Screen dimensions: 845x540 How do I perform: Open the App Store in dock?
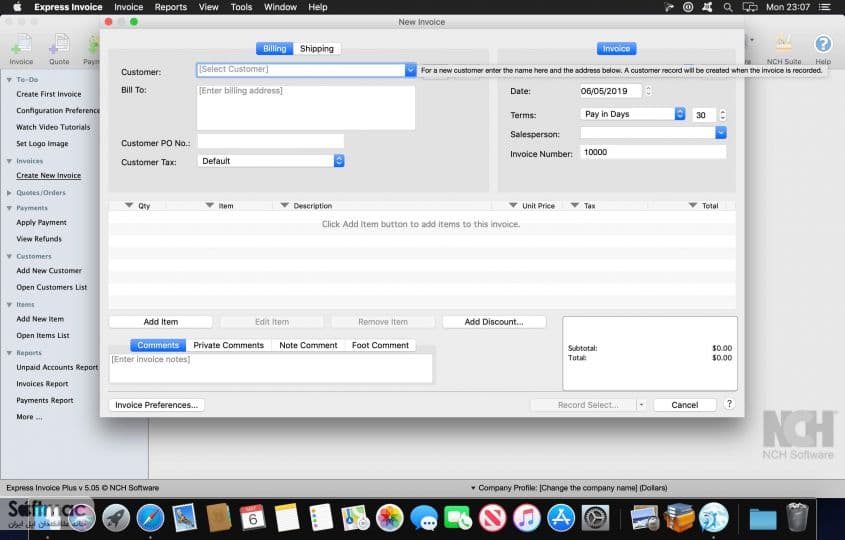[x=561, y=517]
